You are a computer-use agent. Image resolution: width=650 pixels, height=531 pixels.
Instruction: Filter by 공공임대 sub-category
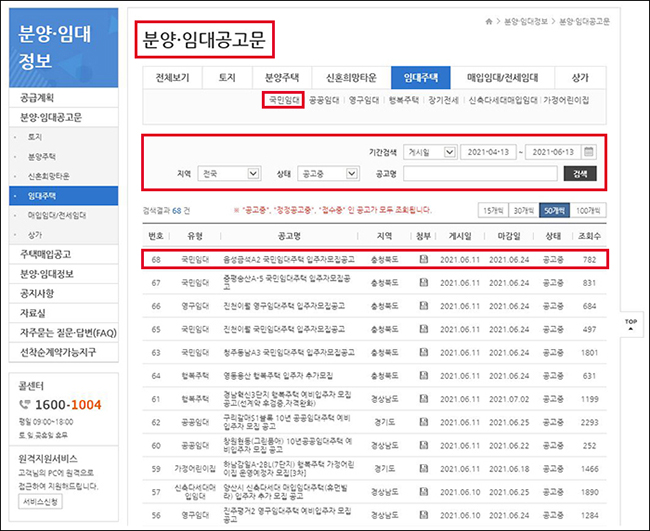click(324, 100)
